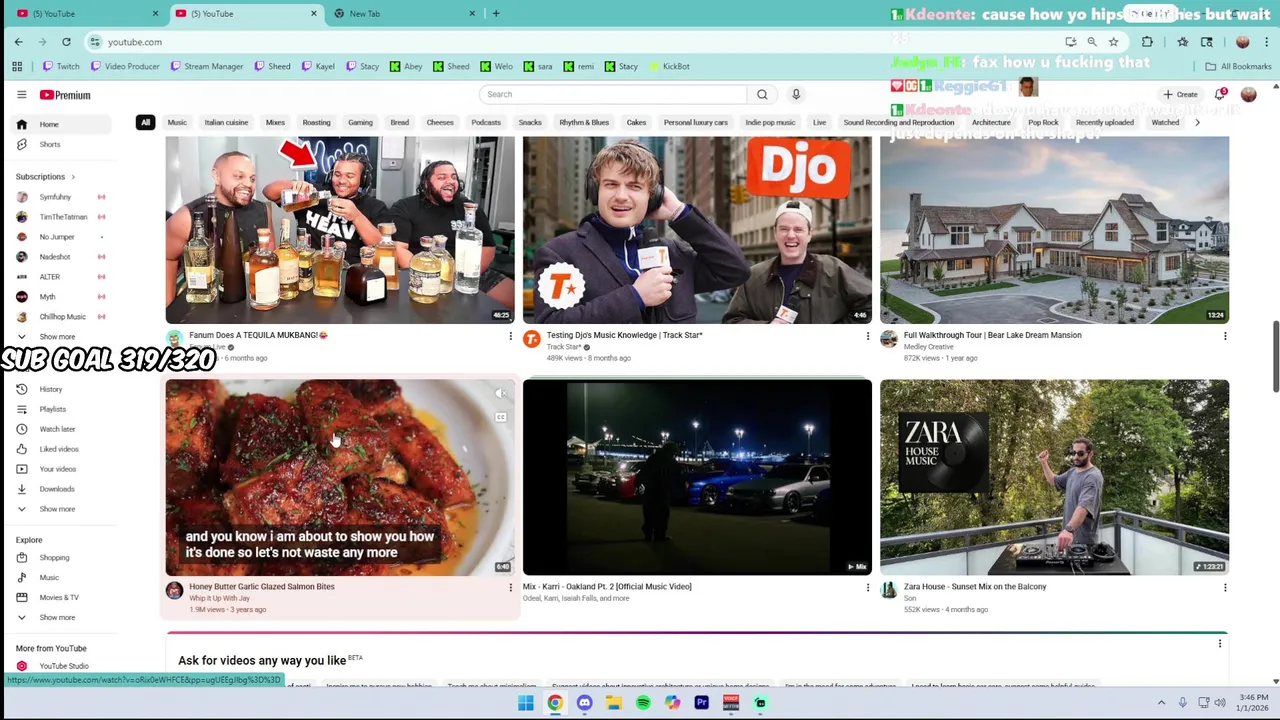This screenshot has height=720, width=1280.
Task: Open options for Bear Lake Dream Mansion video
Action: pyautogui.click(x=1224, y=336)
